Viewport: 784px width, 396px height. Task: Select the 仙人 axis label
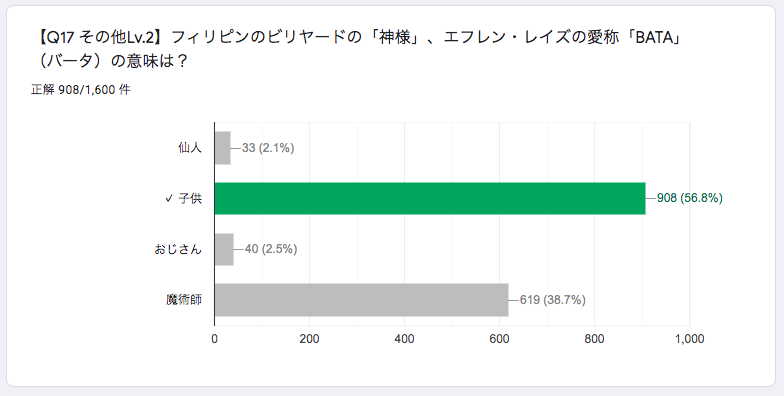click(190, 148)
